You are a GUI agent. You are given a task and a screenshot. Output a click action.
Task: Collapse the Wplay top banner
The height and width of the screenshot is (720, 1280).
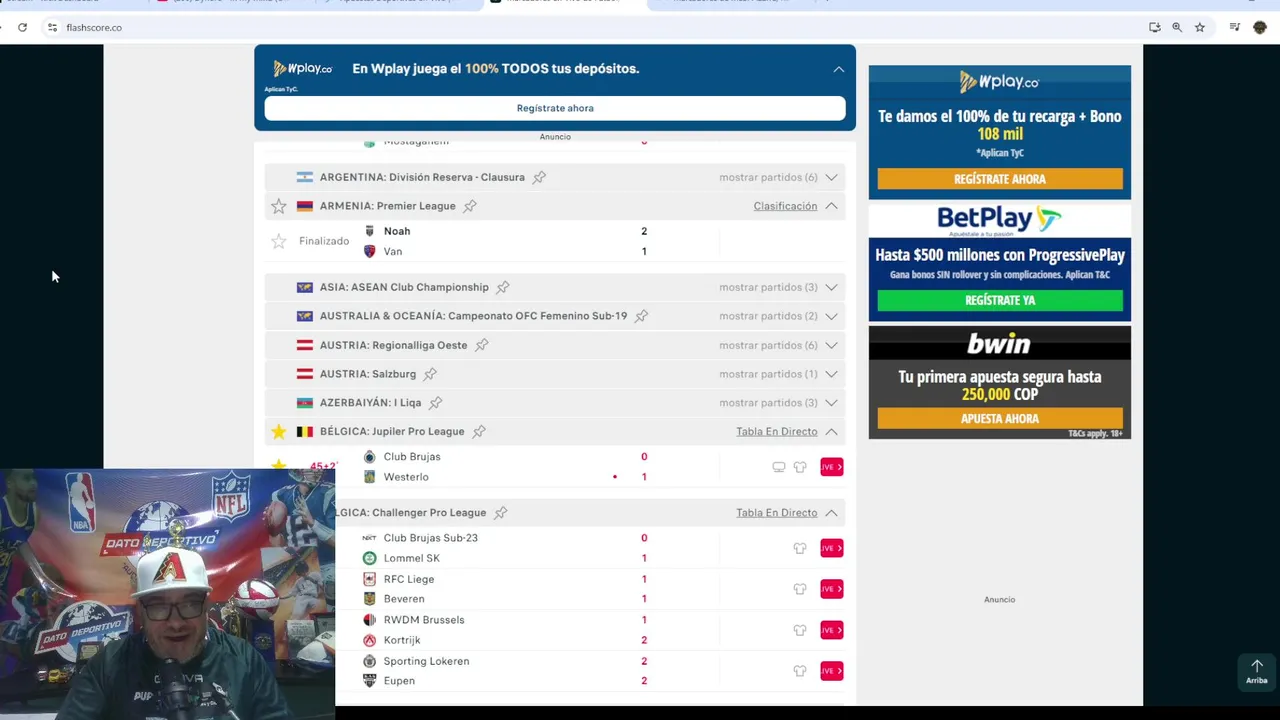pyautogui.click(x=839, y=69)
